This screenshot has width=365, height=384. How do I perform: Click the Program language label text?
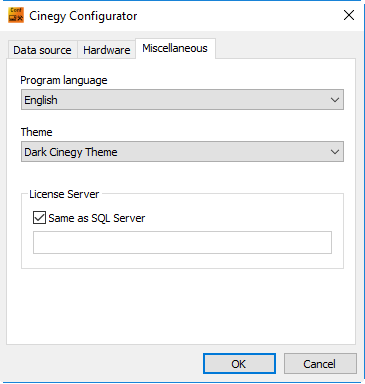pos(64,80)
